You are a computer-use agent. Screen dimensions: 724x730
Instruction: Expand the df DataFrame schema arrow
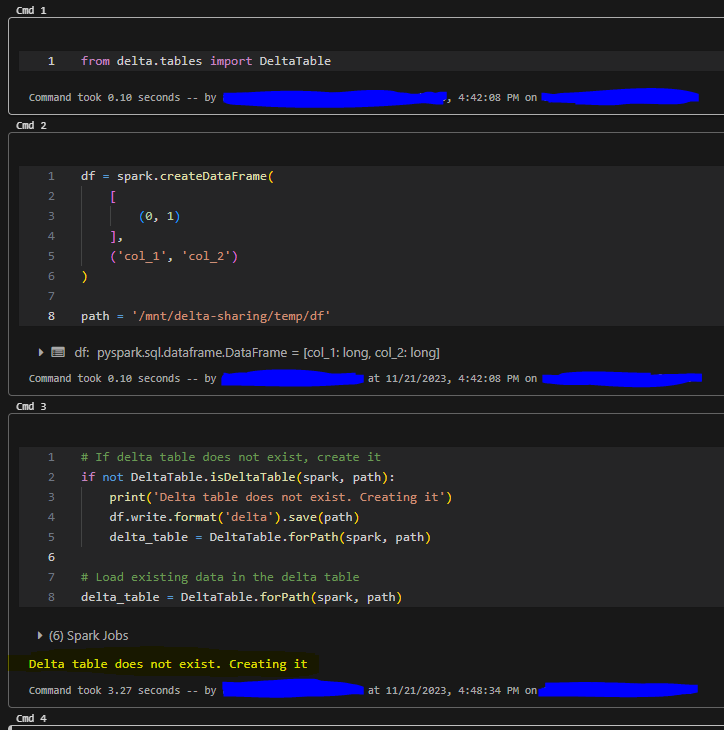pos(41,352)
